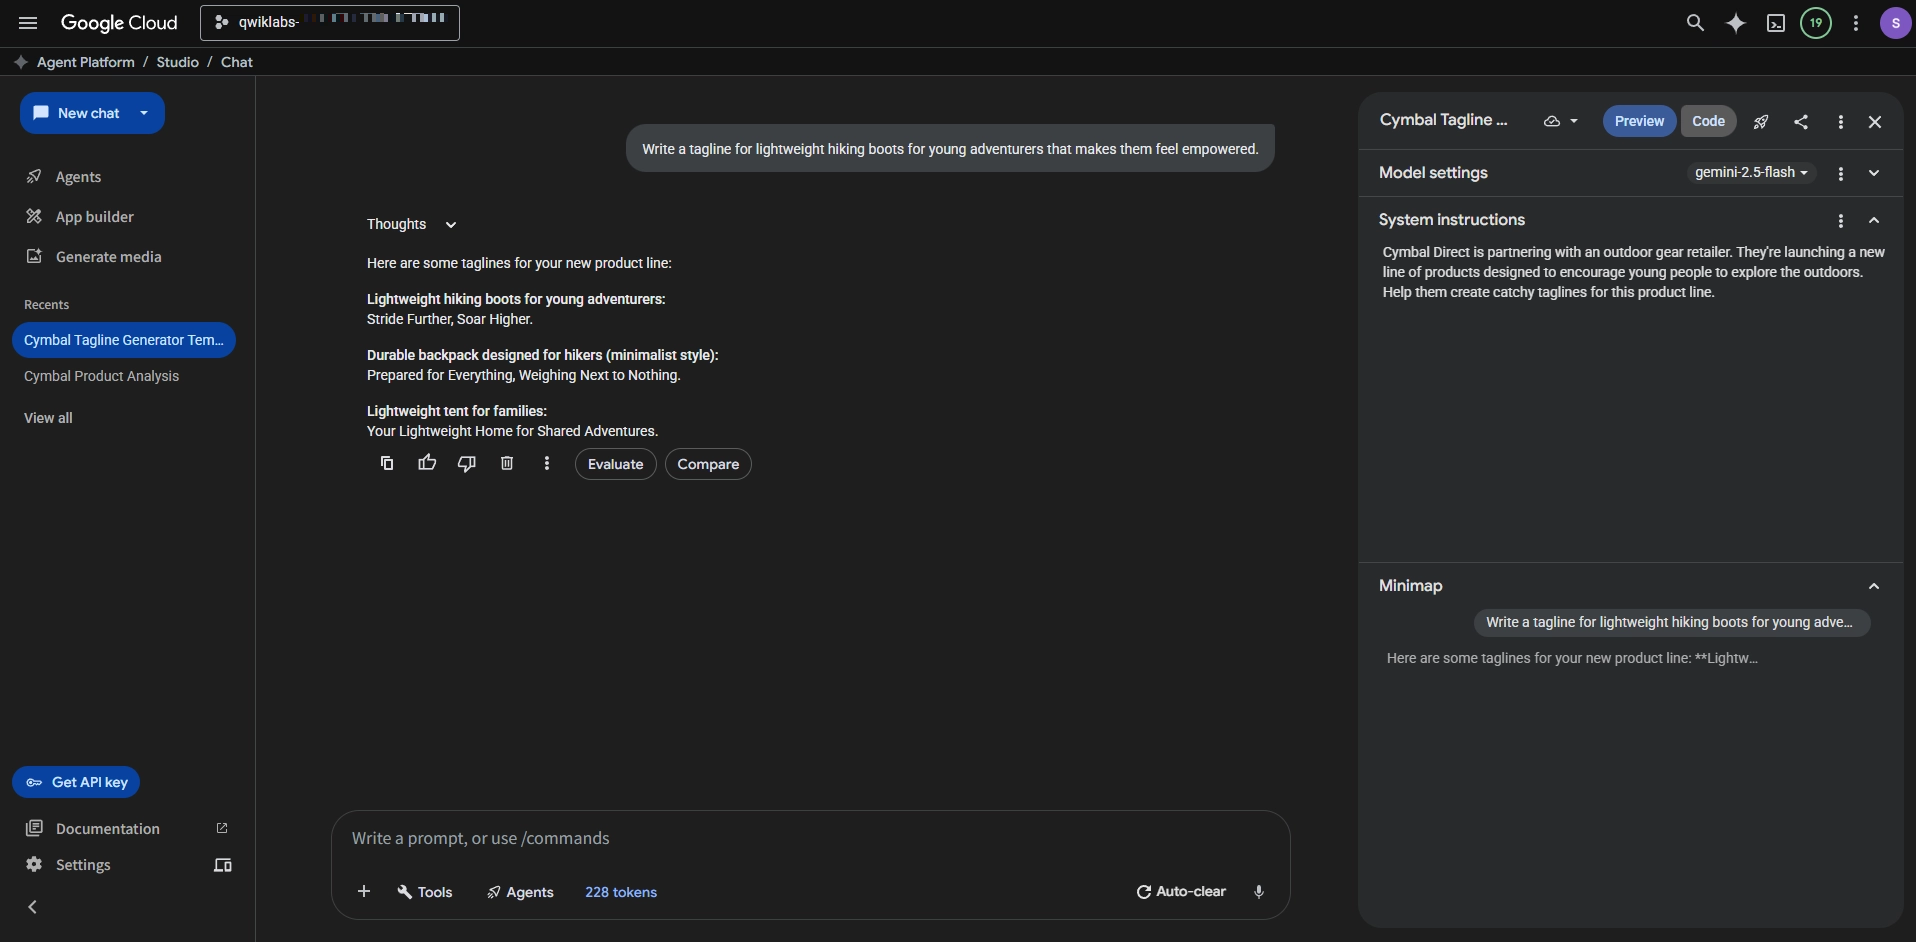Open Agents button in prompt box
The height and width of the screenshot is (942, 1916).
(520, 892)
